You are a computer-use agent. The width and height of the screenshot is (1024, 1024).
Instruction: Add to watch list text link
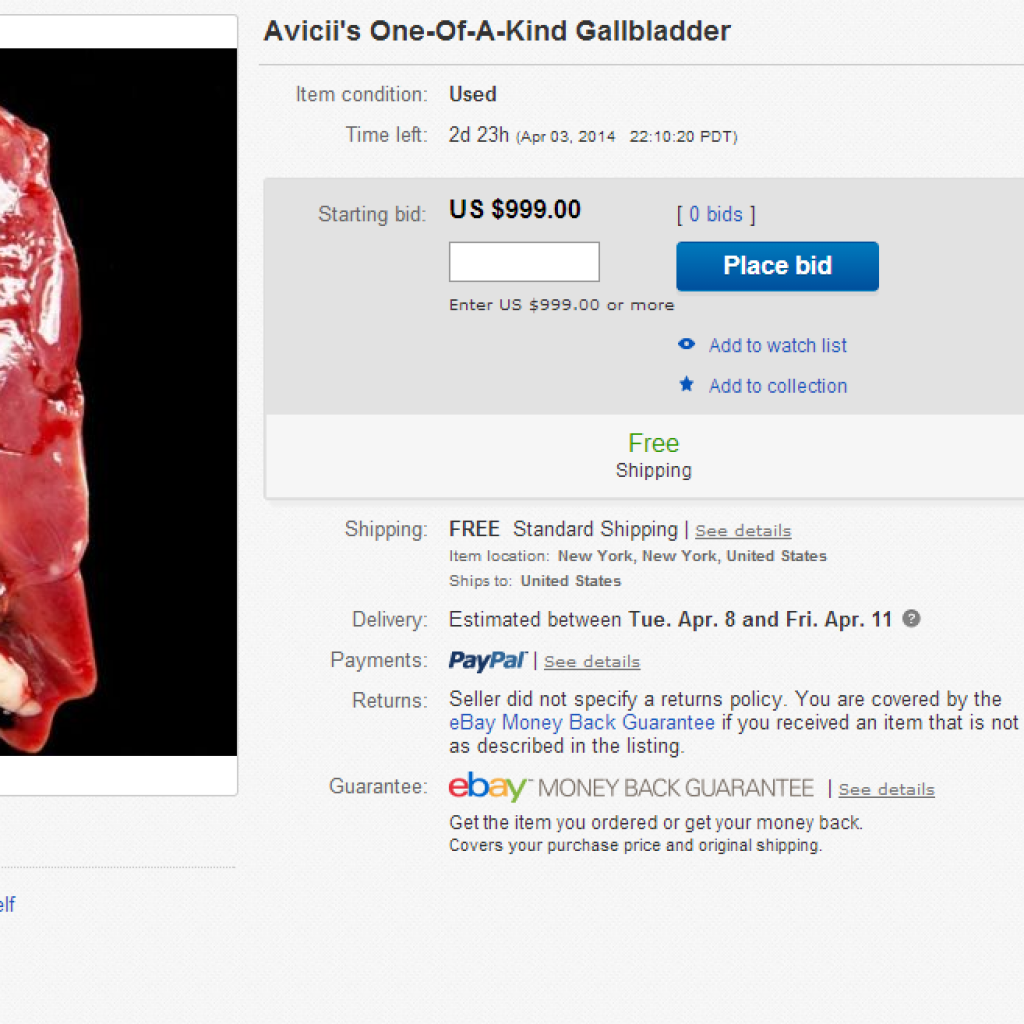coord(778,346)
